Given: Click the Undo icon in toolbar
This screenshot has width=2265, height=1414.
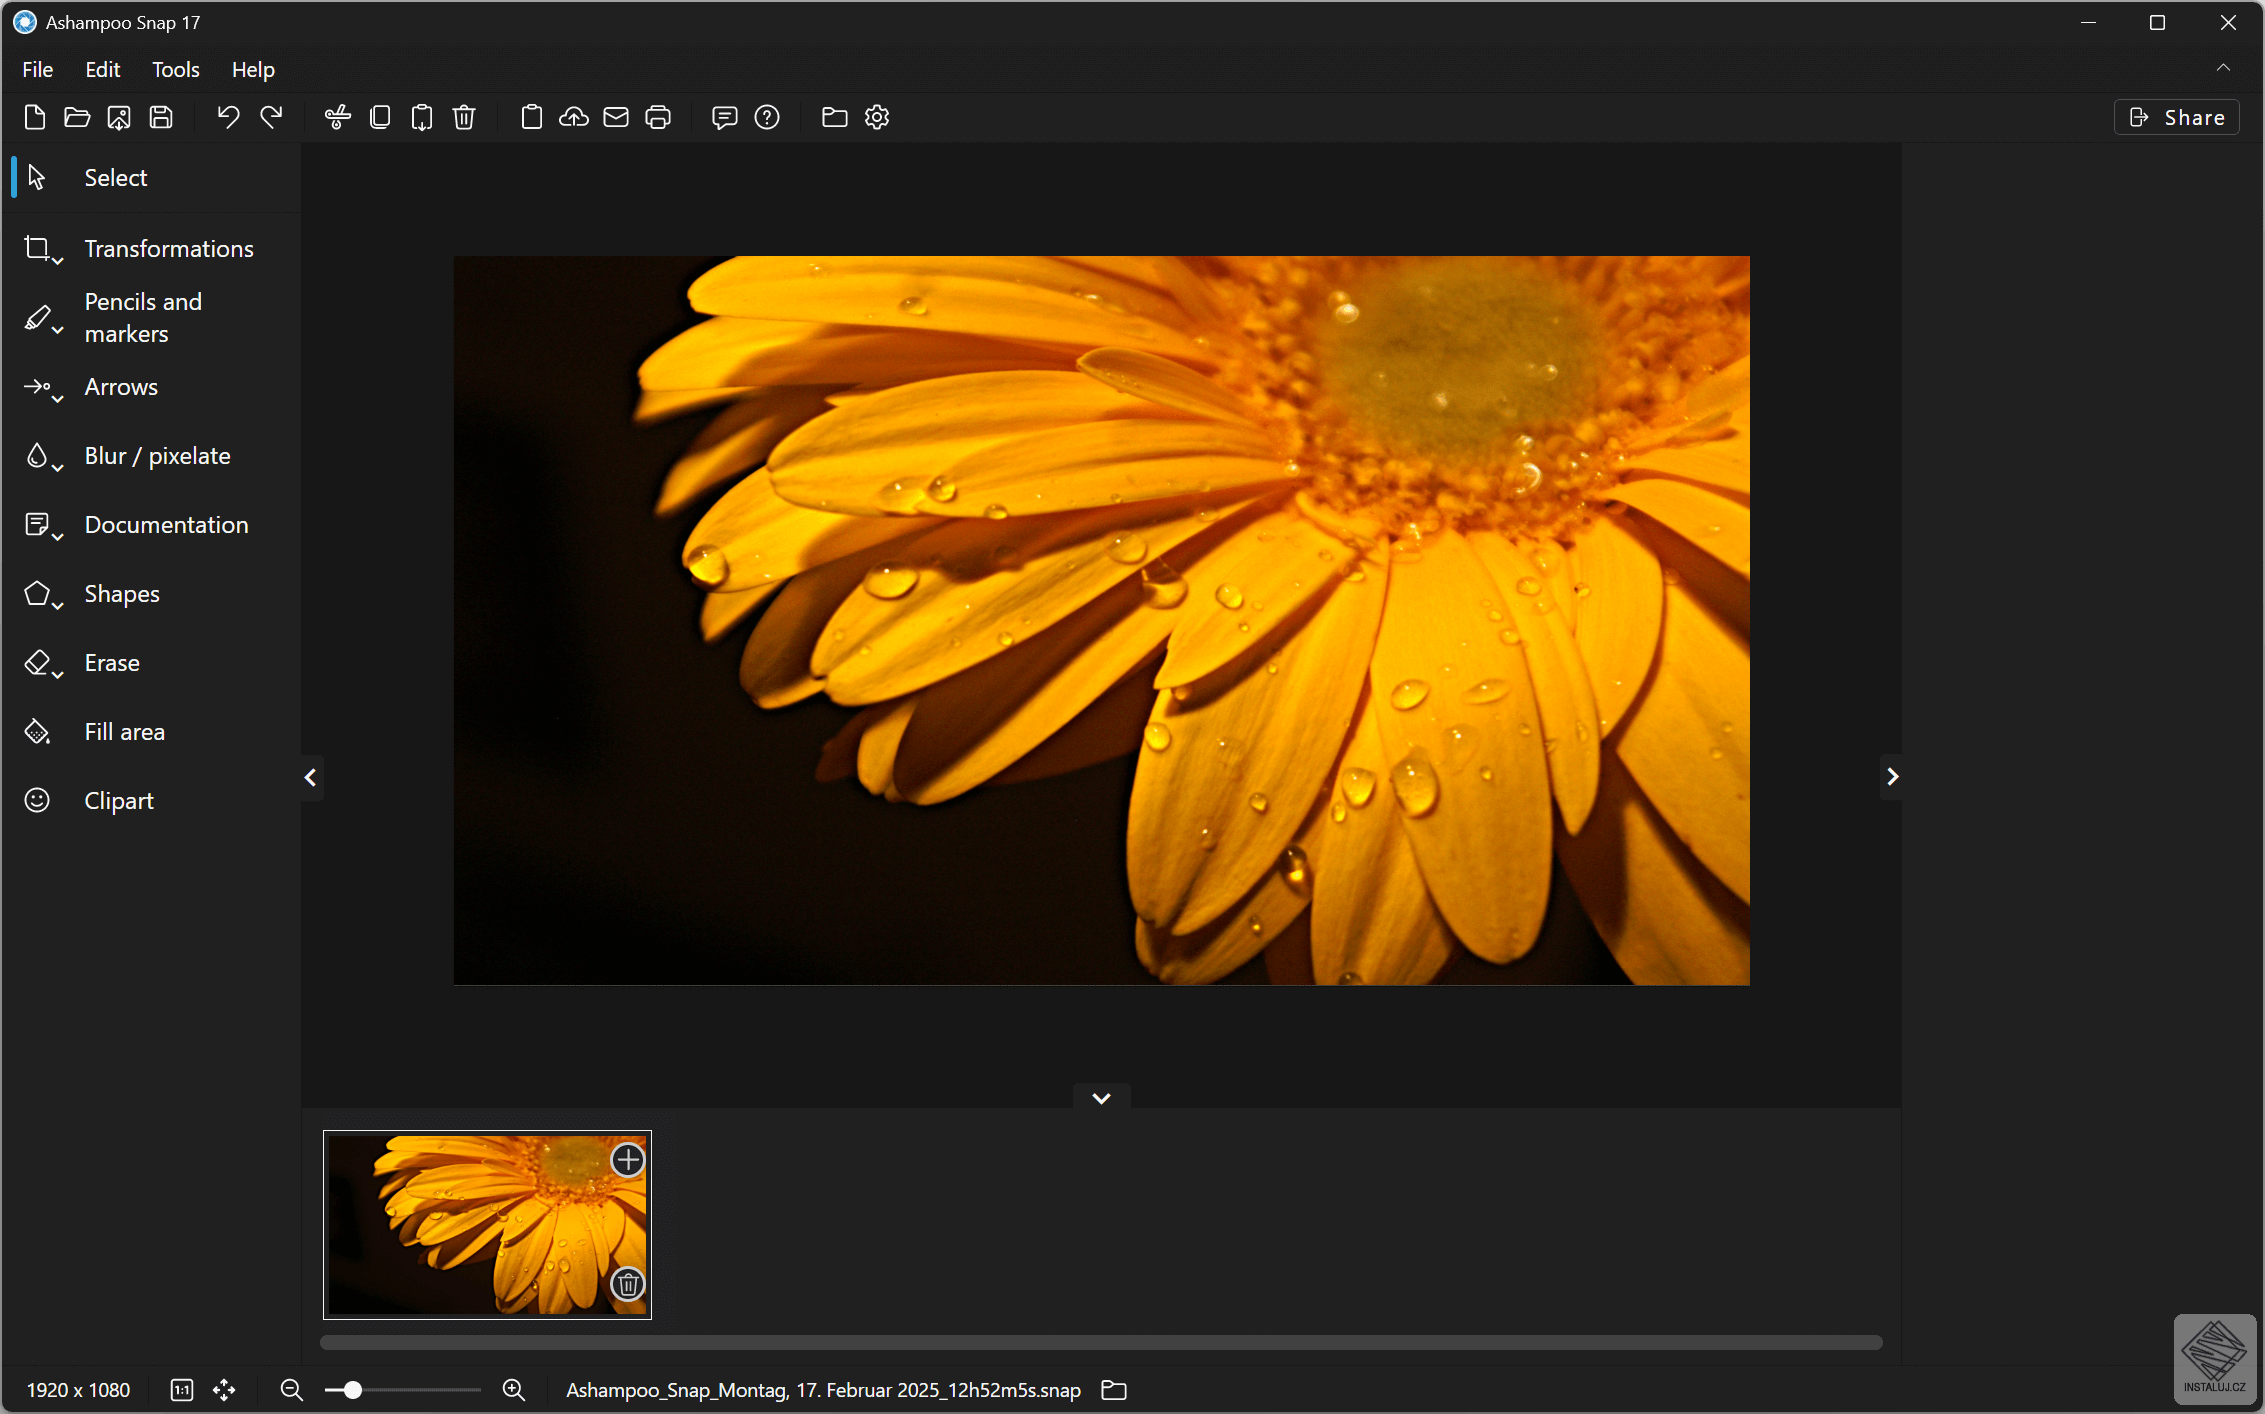Looking at the screenshot, I should click(228, 117).
